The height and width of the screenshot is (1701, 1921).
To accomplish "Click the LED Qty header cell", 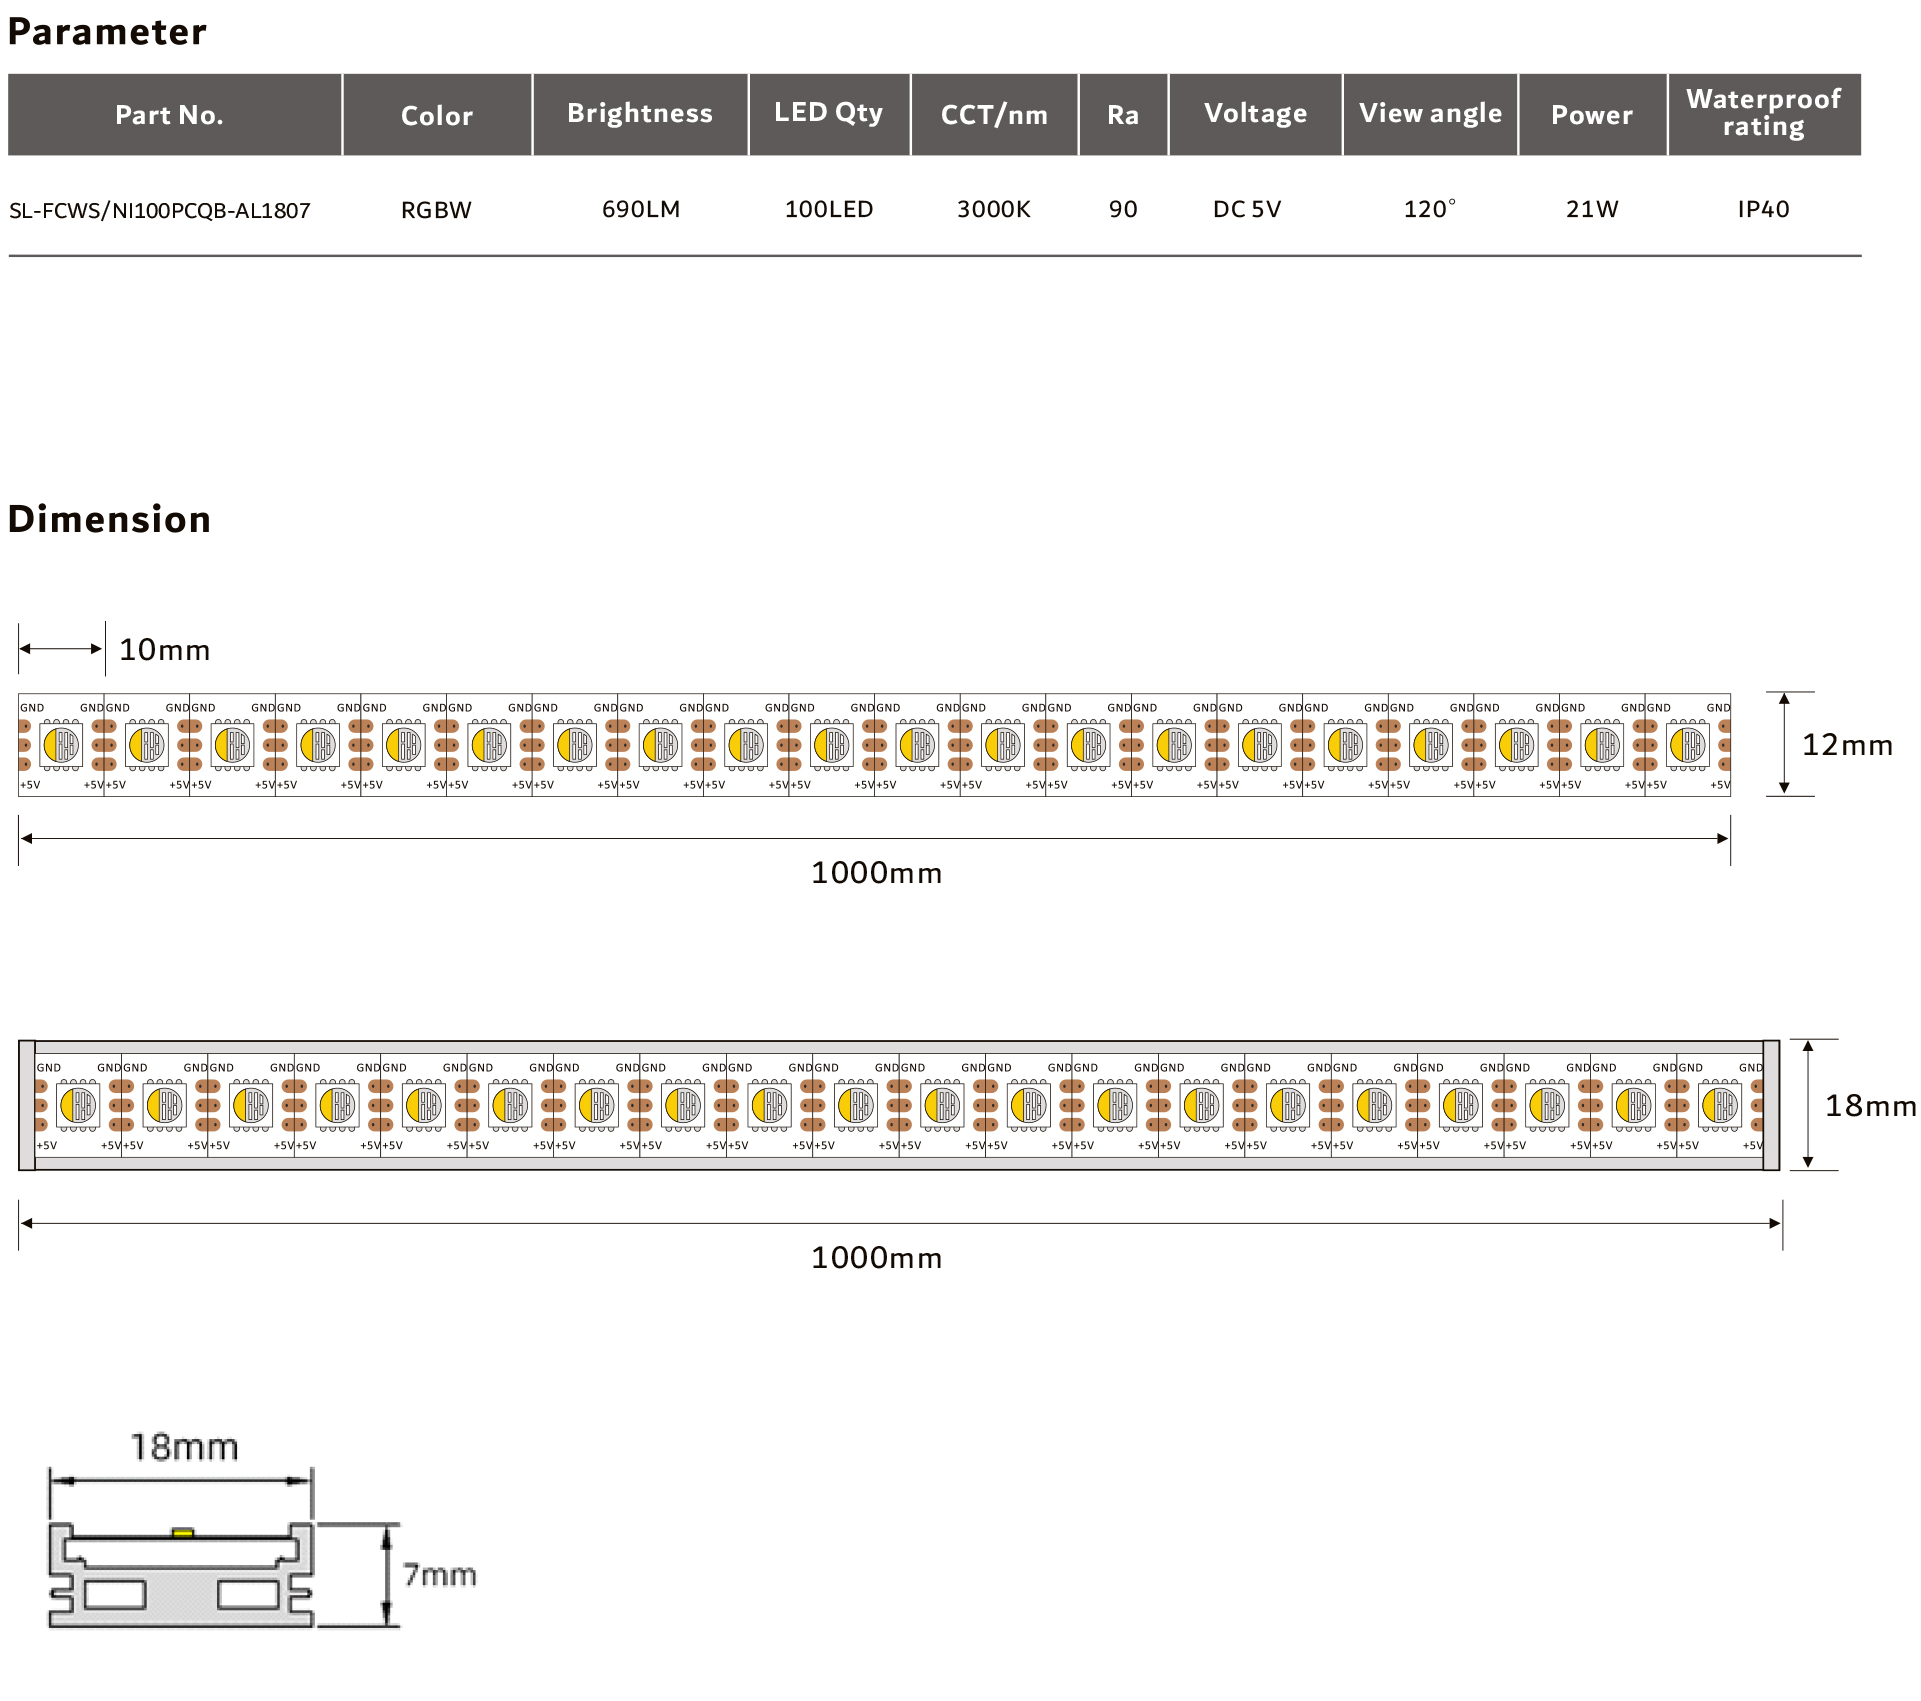I will tap(829, 113).
